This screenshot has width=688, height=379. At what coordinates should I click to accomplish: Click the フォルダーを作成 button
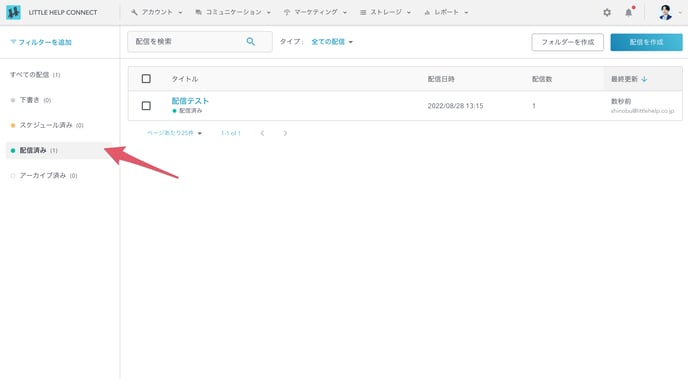click(x=567, y=42)
